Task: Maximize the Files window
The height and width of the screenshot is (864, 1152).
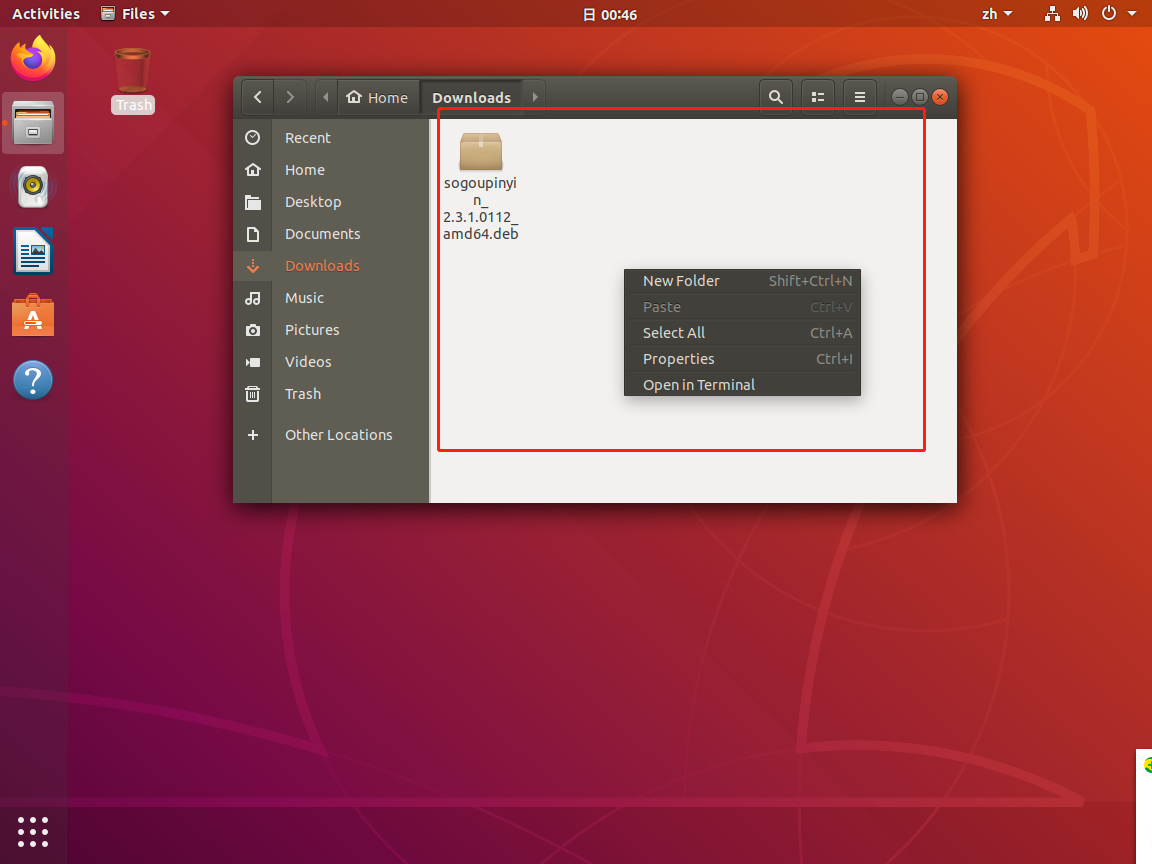Action: tap(919, 97)
